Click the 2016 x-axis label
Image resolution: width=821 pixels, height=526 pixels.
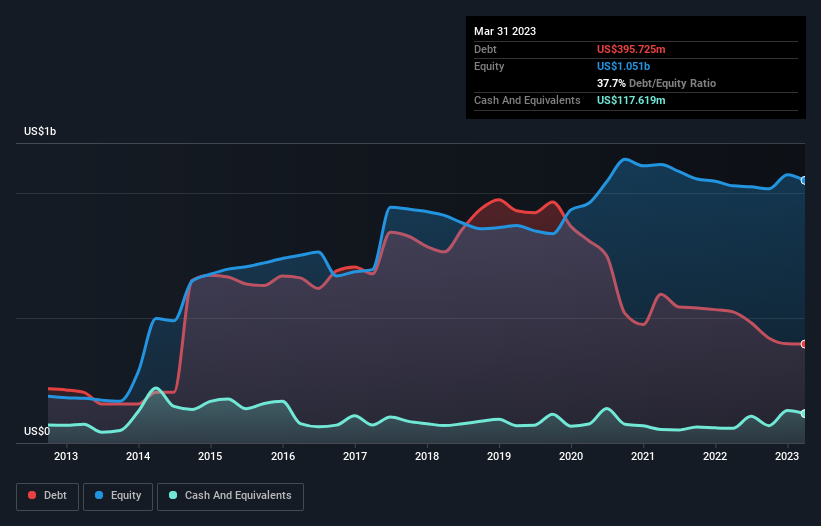(283, 456)
